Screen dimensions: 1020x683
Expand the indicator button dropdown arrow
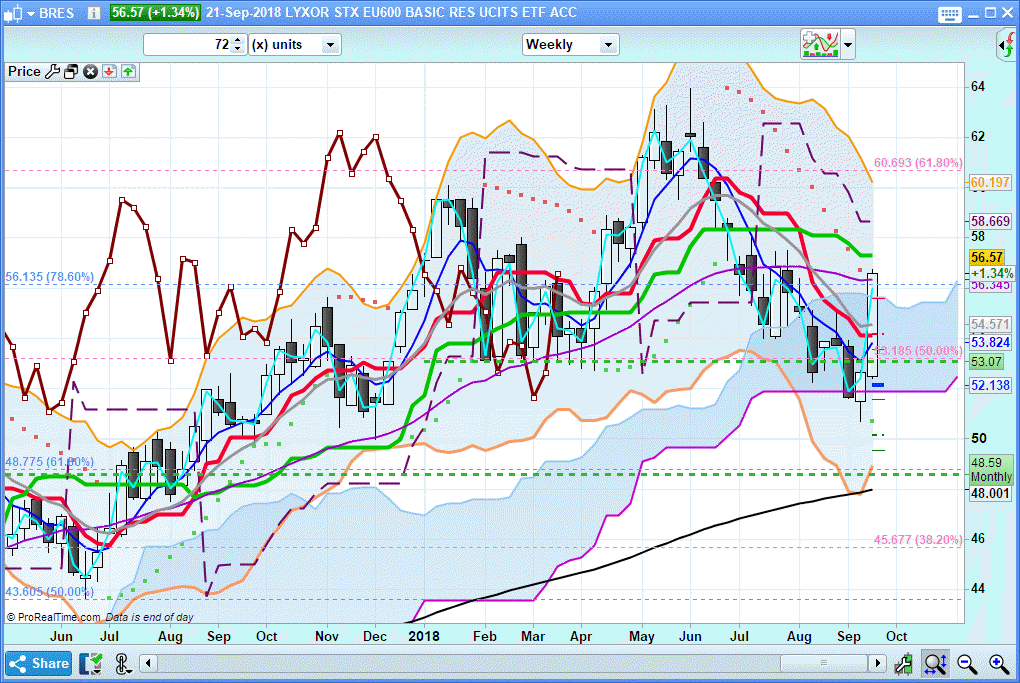tap(847, 45)
